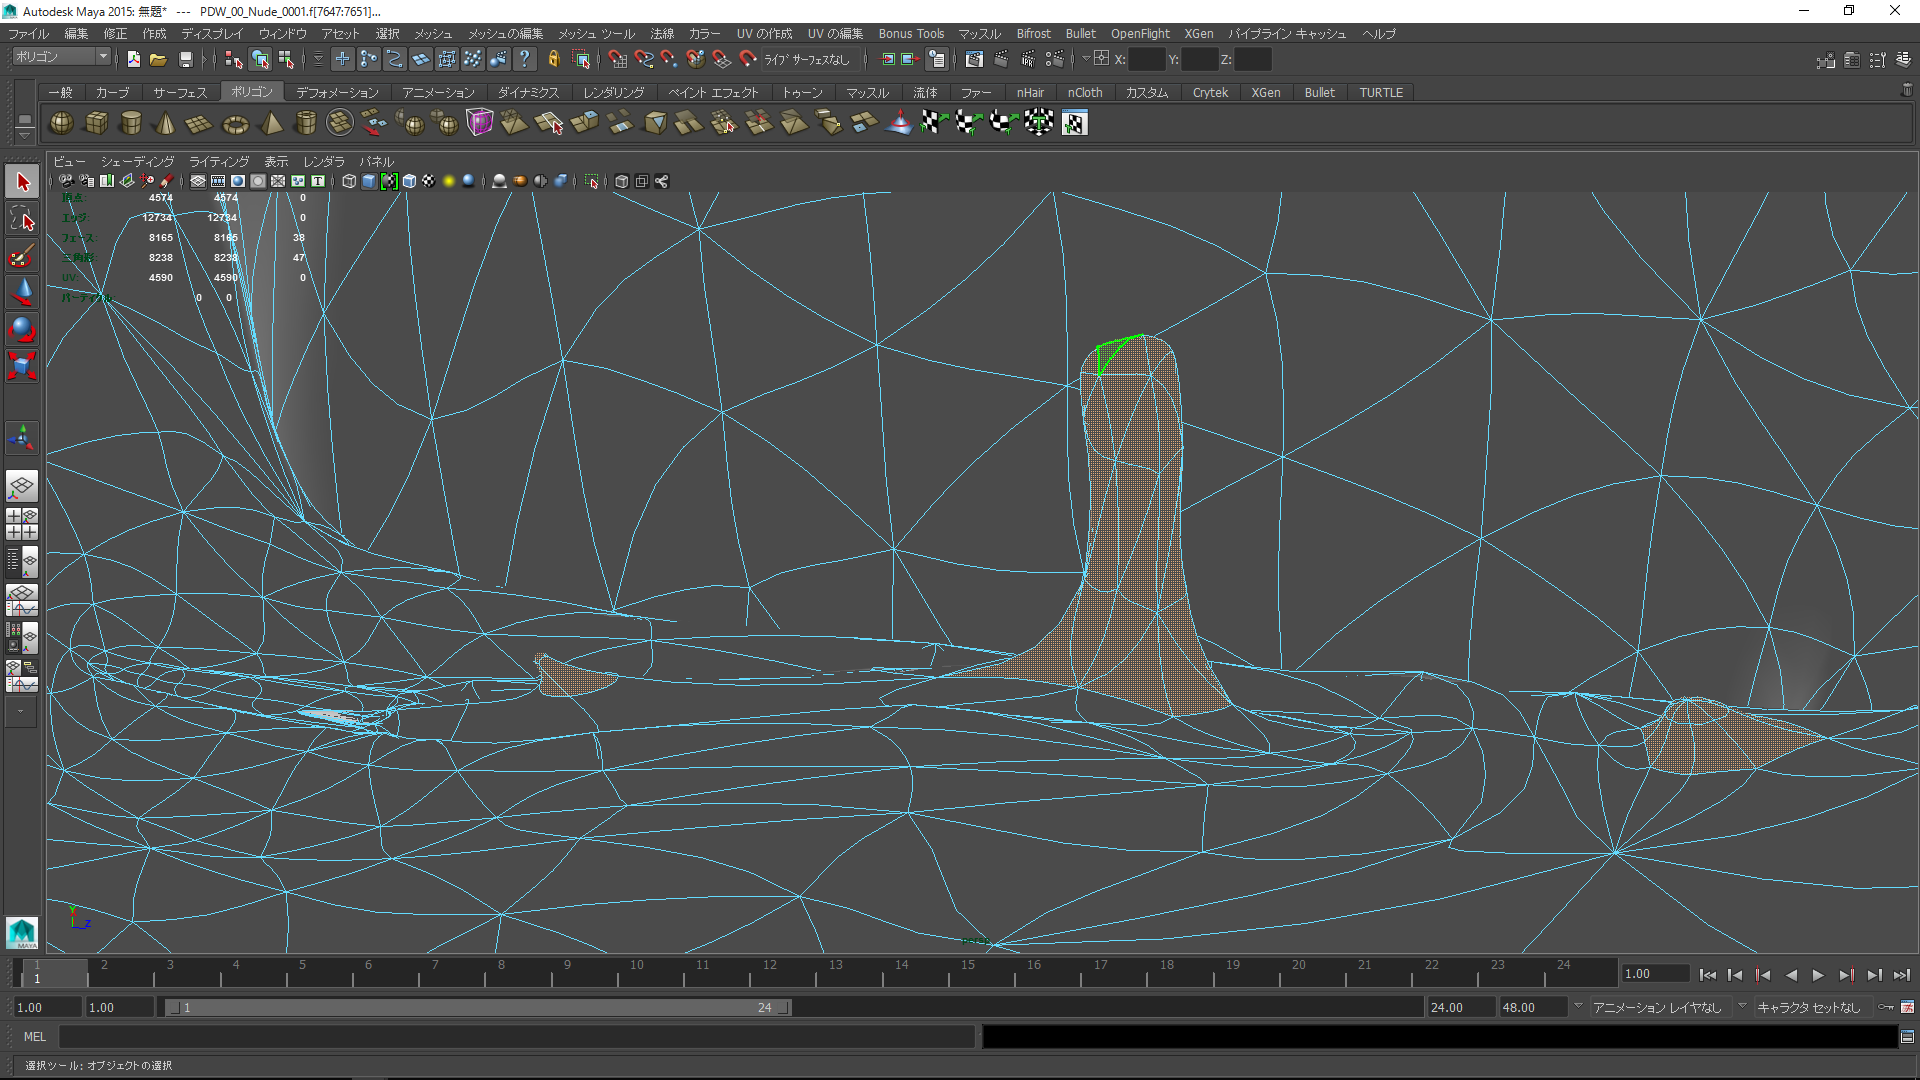Activate the Rotate tool in toolbox
The height and width of the screenshot is (1080, 1920).
(22, 330)
